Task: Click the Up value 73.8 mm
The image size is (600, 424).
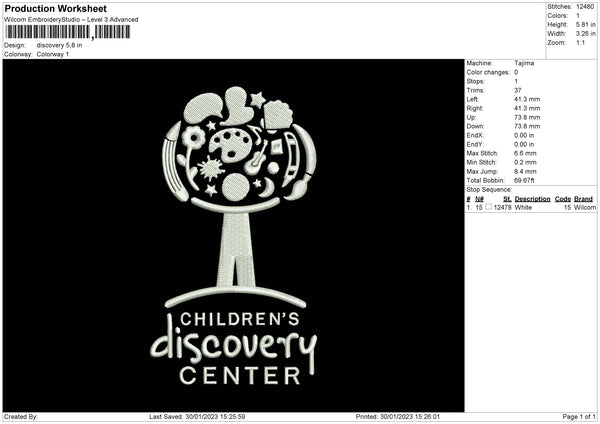Action: coord(527,117)
